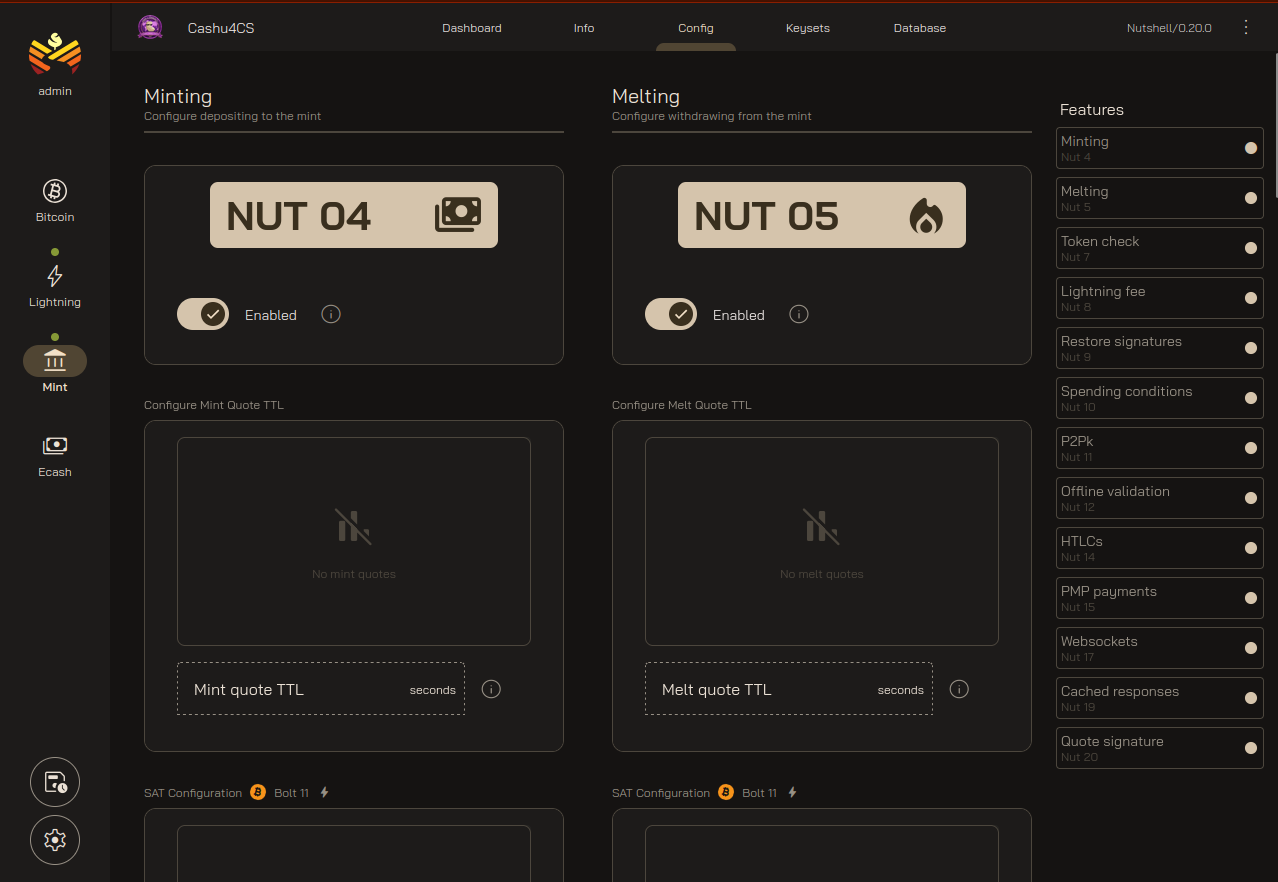The image size is (1278, 882).
Task: Select the Token check Nut 7 feature card
Action: [1159, 248]
